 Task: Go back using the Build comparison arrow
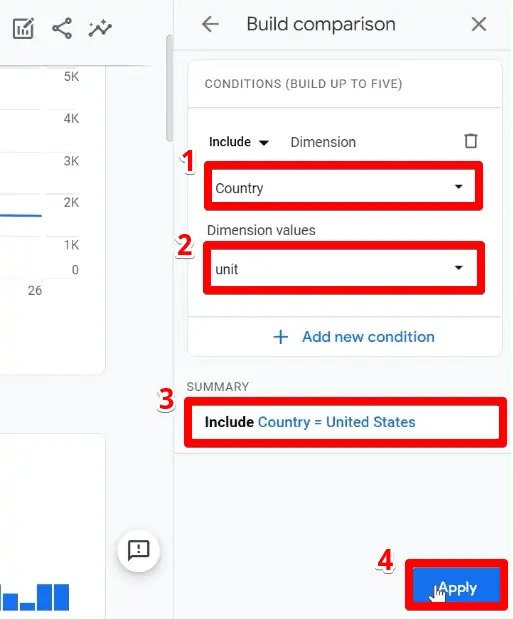point(210,24)
